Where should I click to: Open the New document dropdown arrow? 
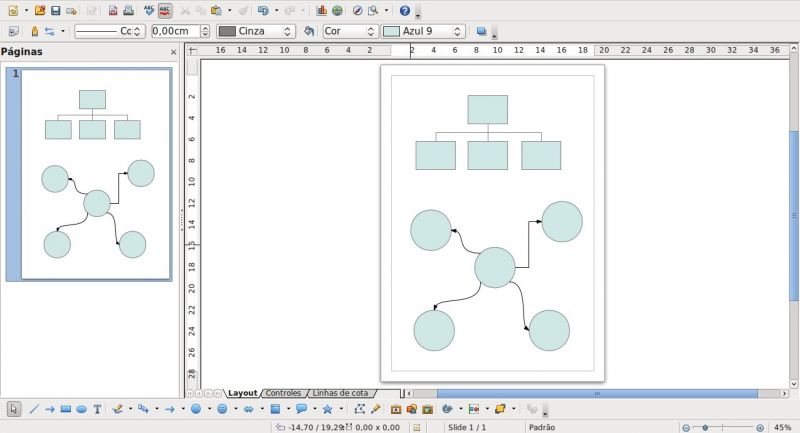(x=27, y=10)
